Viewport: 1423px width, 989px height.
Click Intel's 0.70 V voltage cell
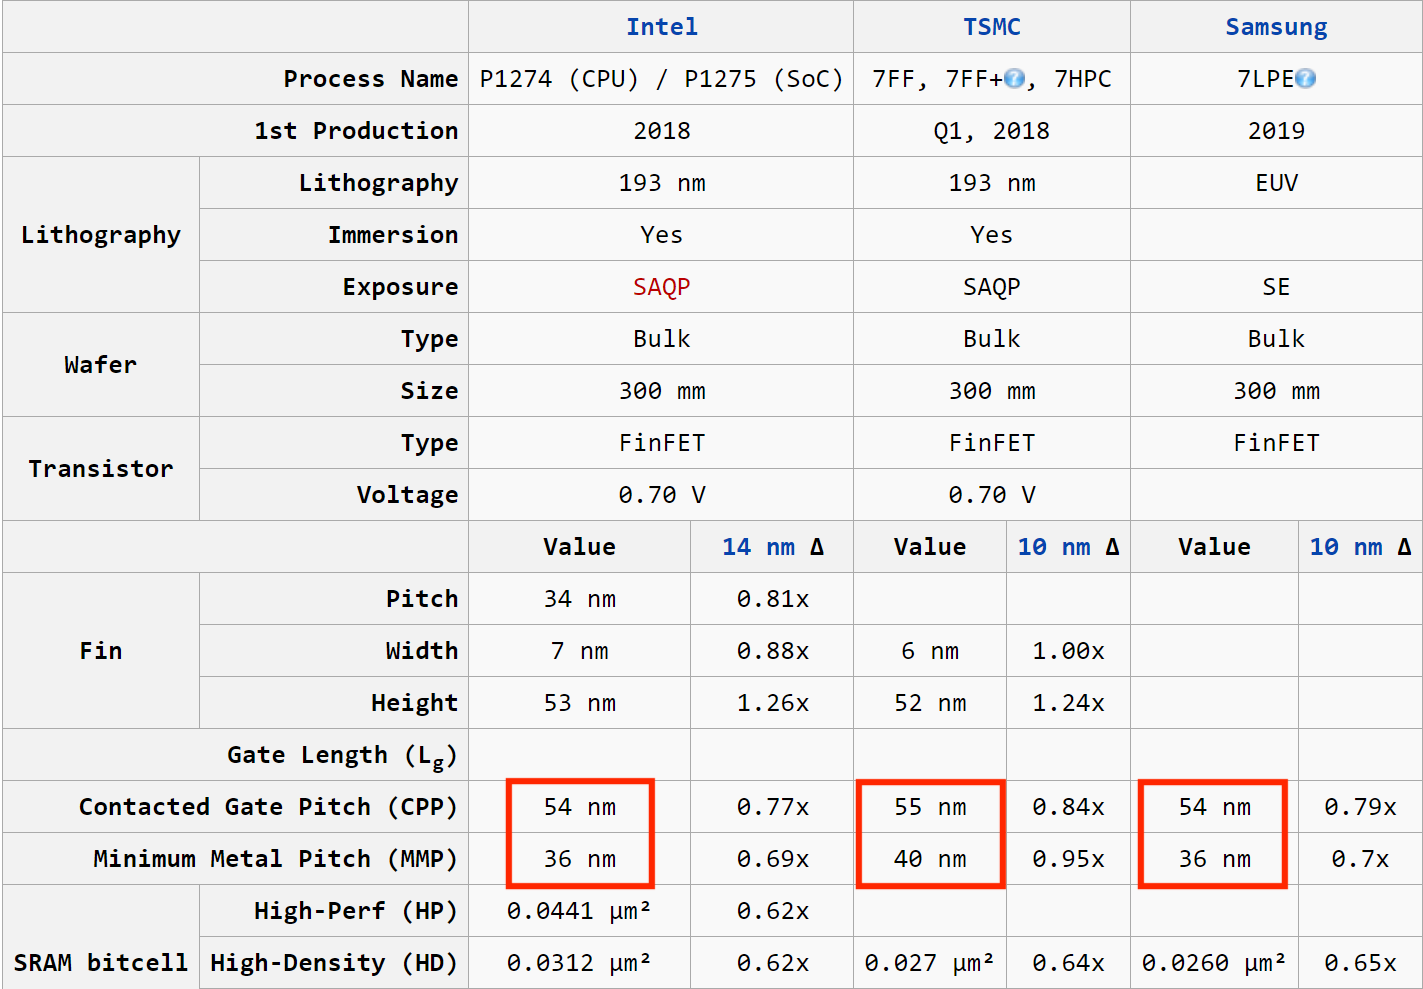[x=662, y=495]
